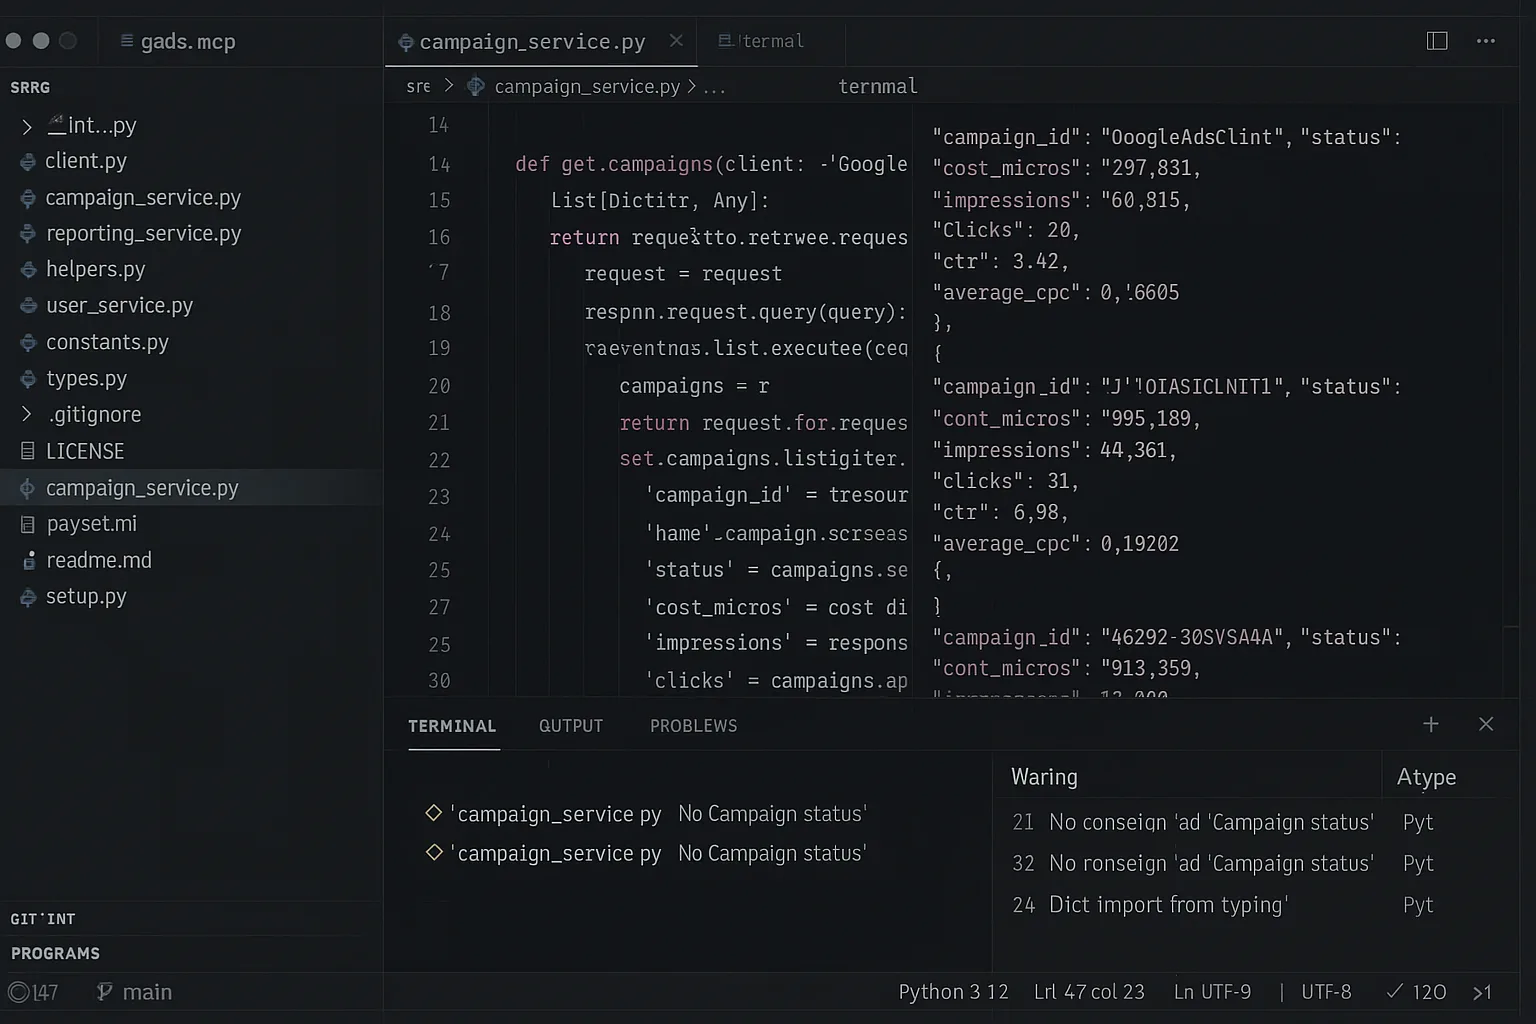Screen dimensions: 1536x1024
Task: Click the list icon beside gads.mcp title
Action: click(x=127, y=41)
